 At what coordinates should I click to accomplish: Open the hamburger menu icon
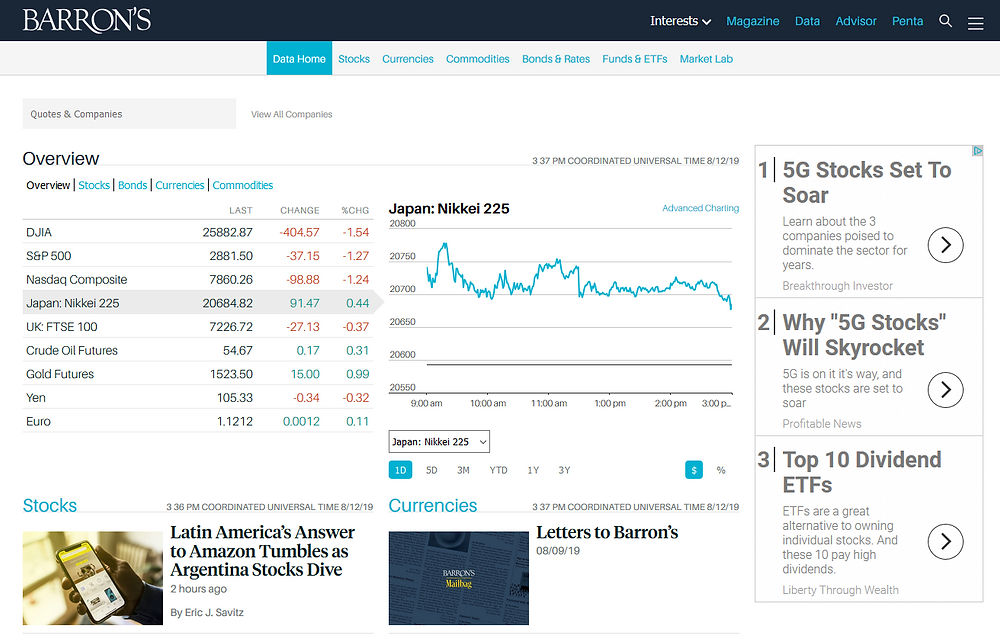[x=975, y=24]
